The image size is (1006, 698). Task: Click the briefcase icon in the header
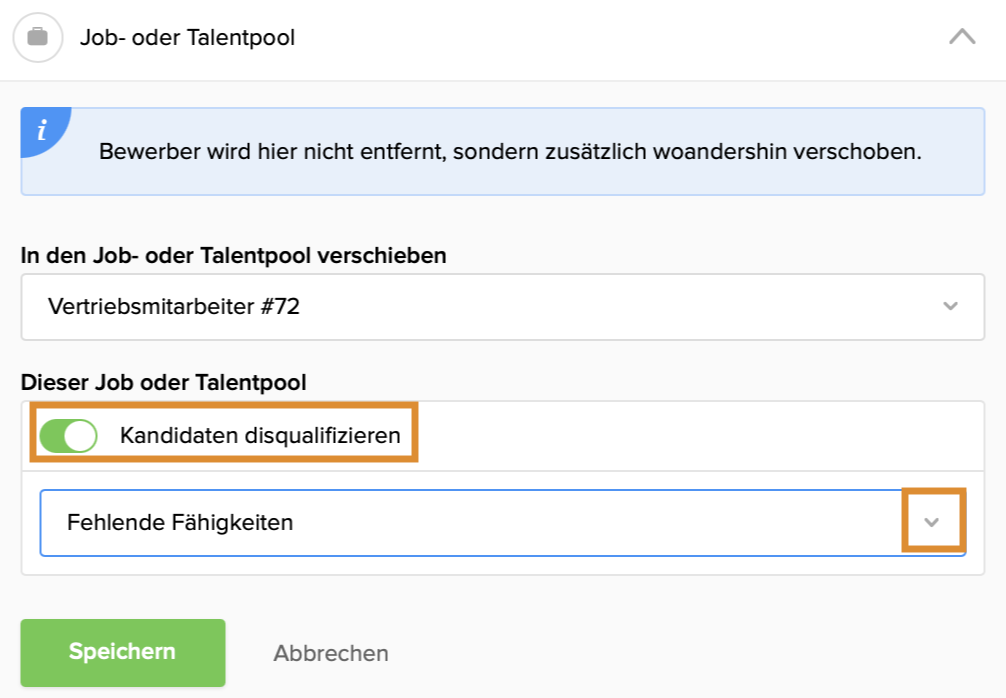[37, 38]
